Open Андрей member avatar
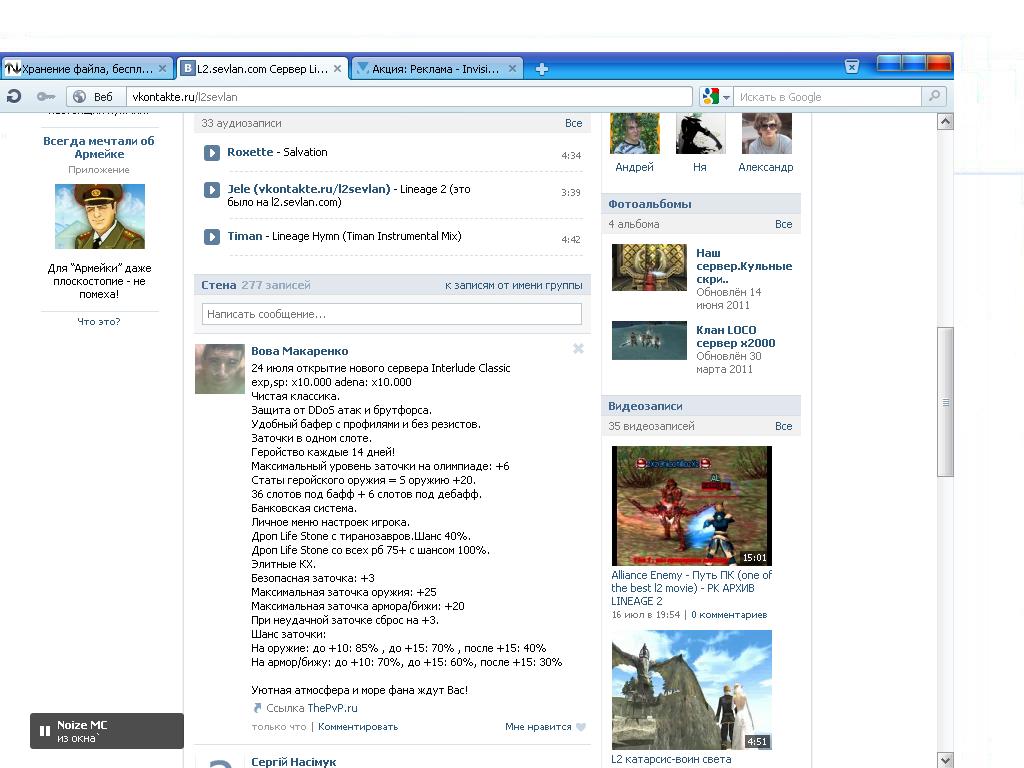1024x768 pixels. (634, 133)
